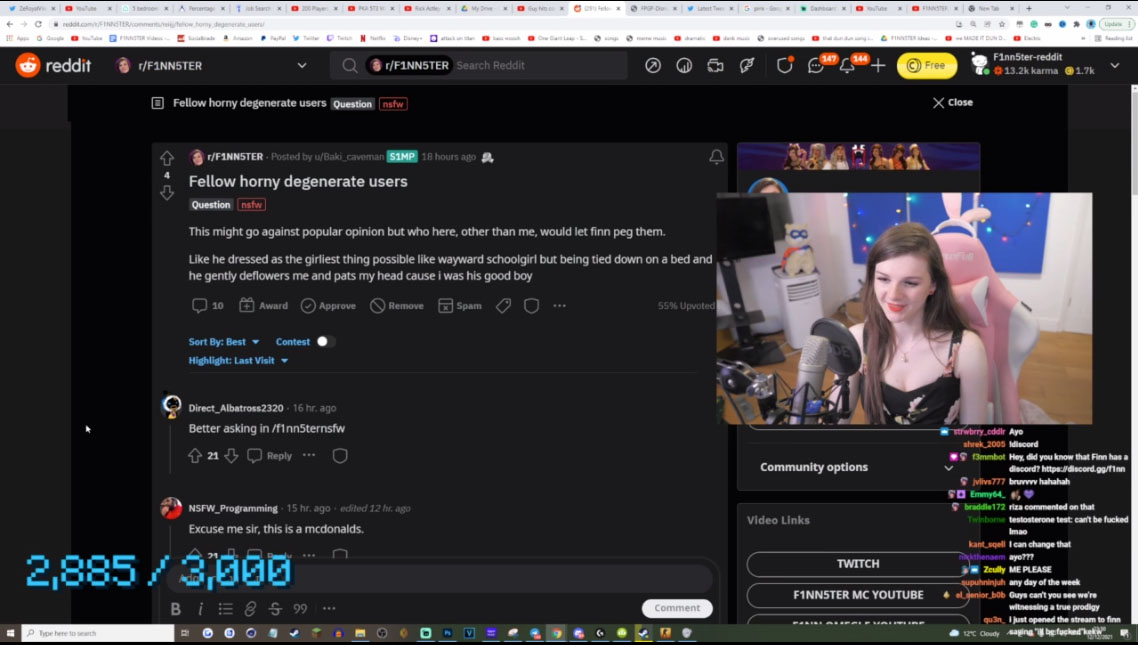Screen dimensions: 1138x645
Task: Switch to the 'My Drive' browser tab
Action: tap(484, 8)
